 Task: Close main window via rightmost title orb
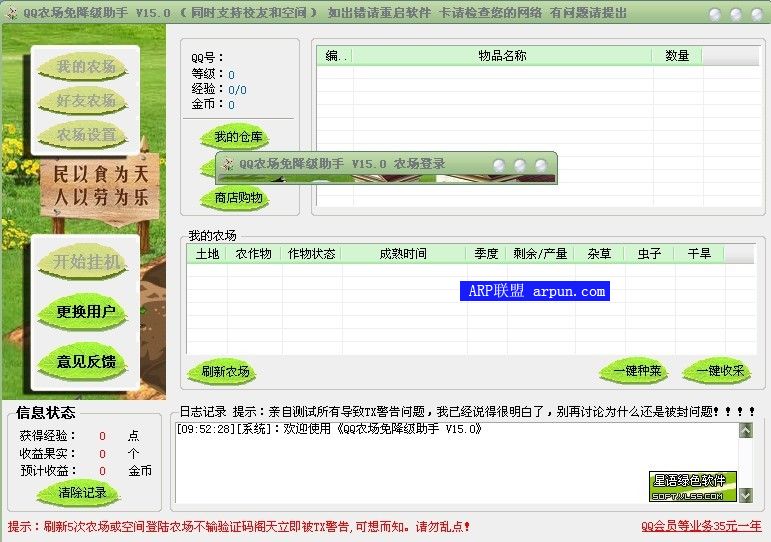pyautogui.click(x=757, y=15)
